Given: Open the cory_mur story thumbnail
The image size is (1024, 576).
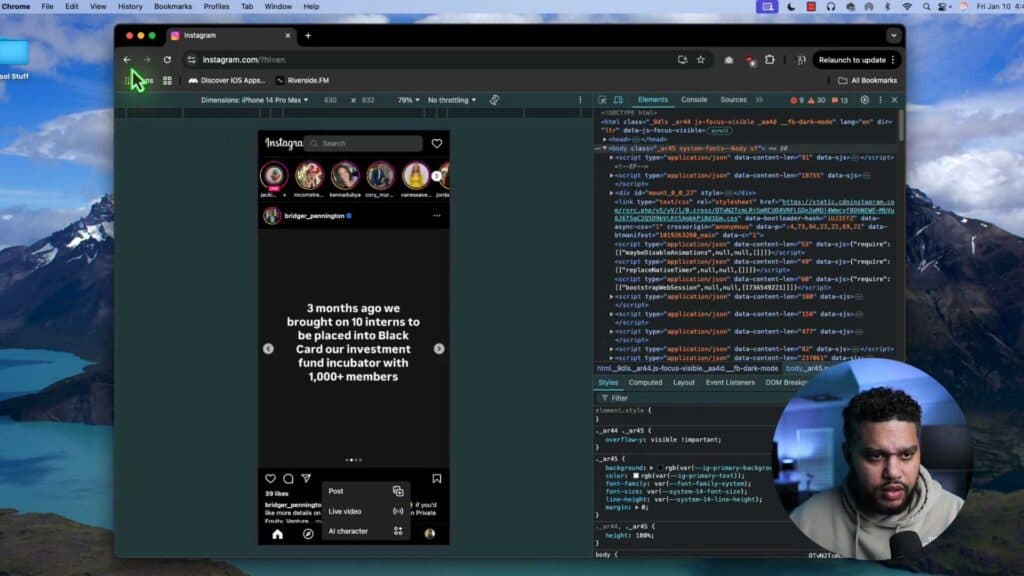Looking at the screenshot, I should coord(380,176).
